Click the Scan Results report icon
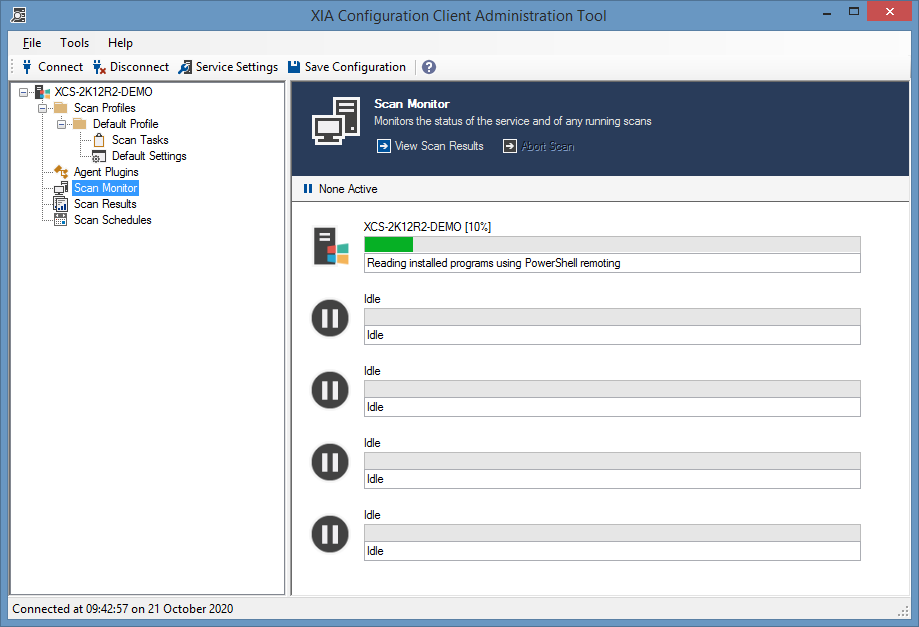This screenshot has height=627, width=919. tap(61, 204)
